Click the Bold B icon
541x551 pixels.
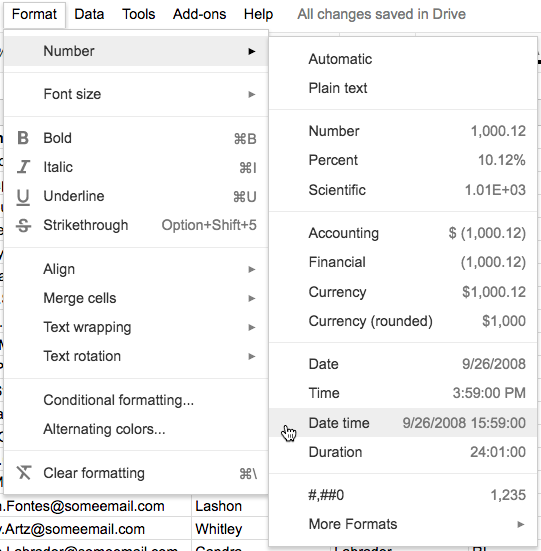23,138
